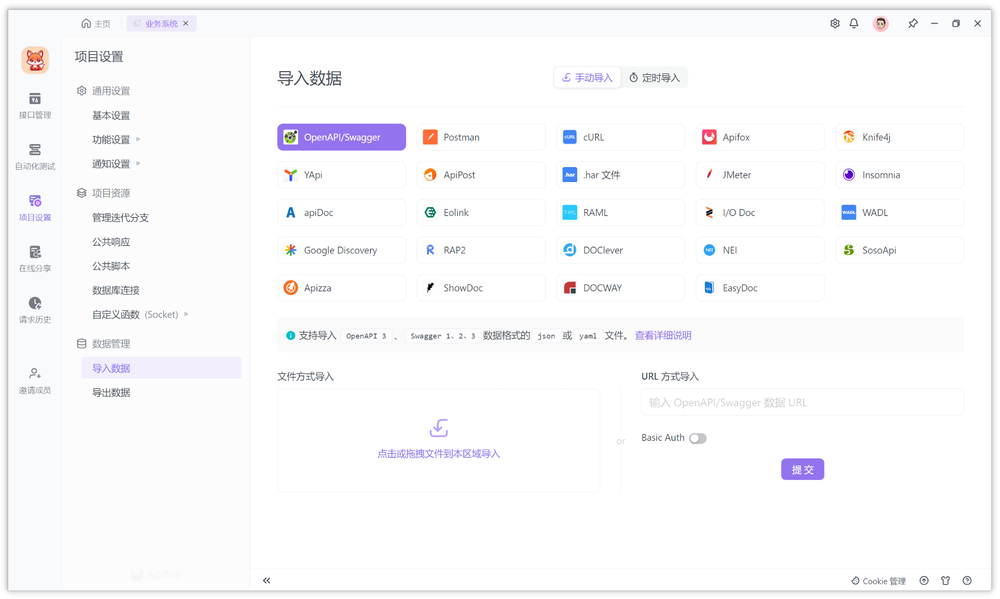Select RAP2 import format

pos(481,250)
